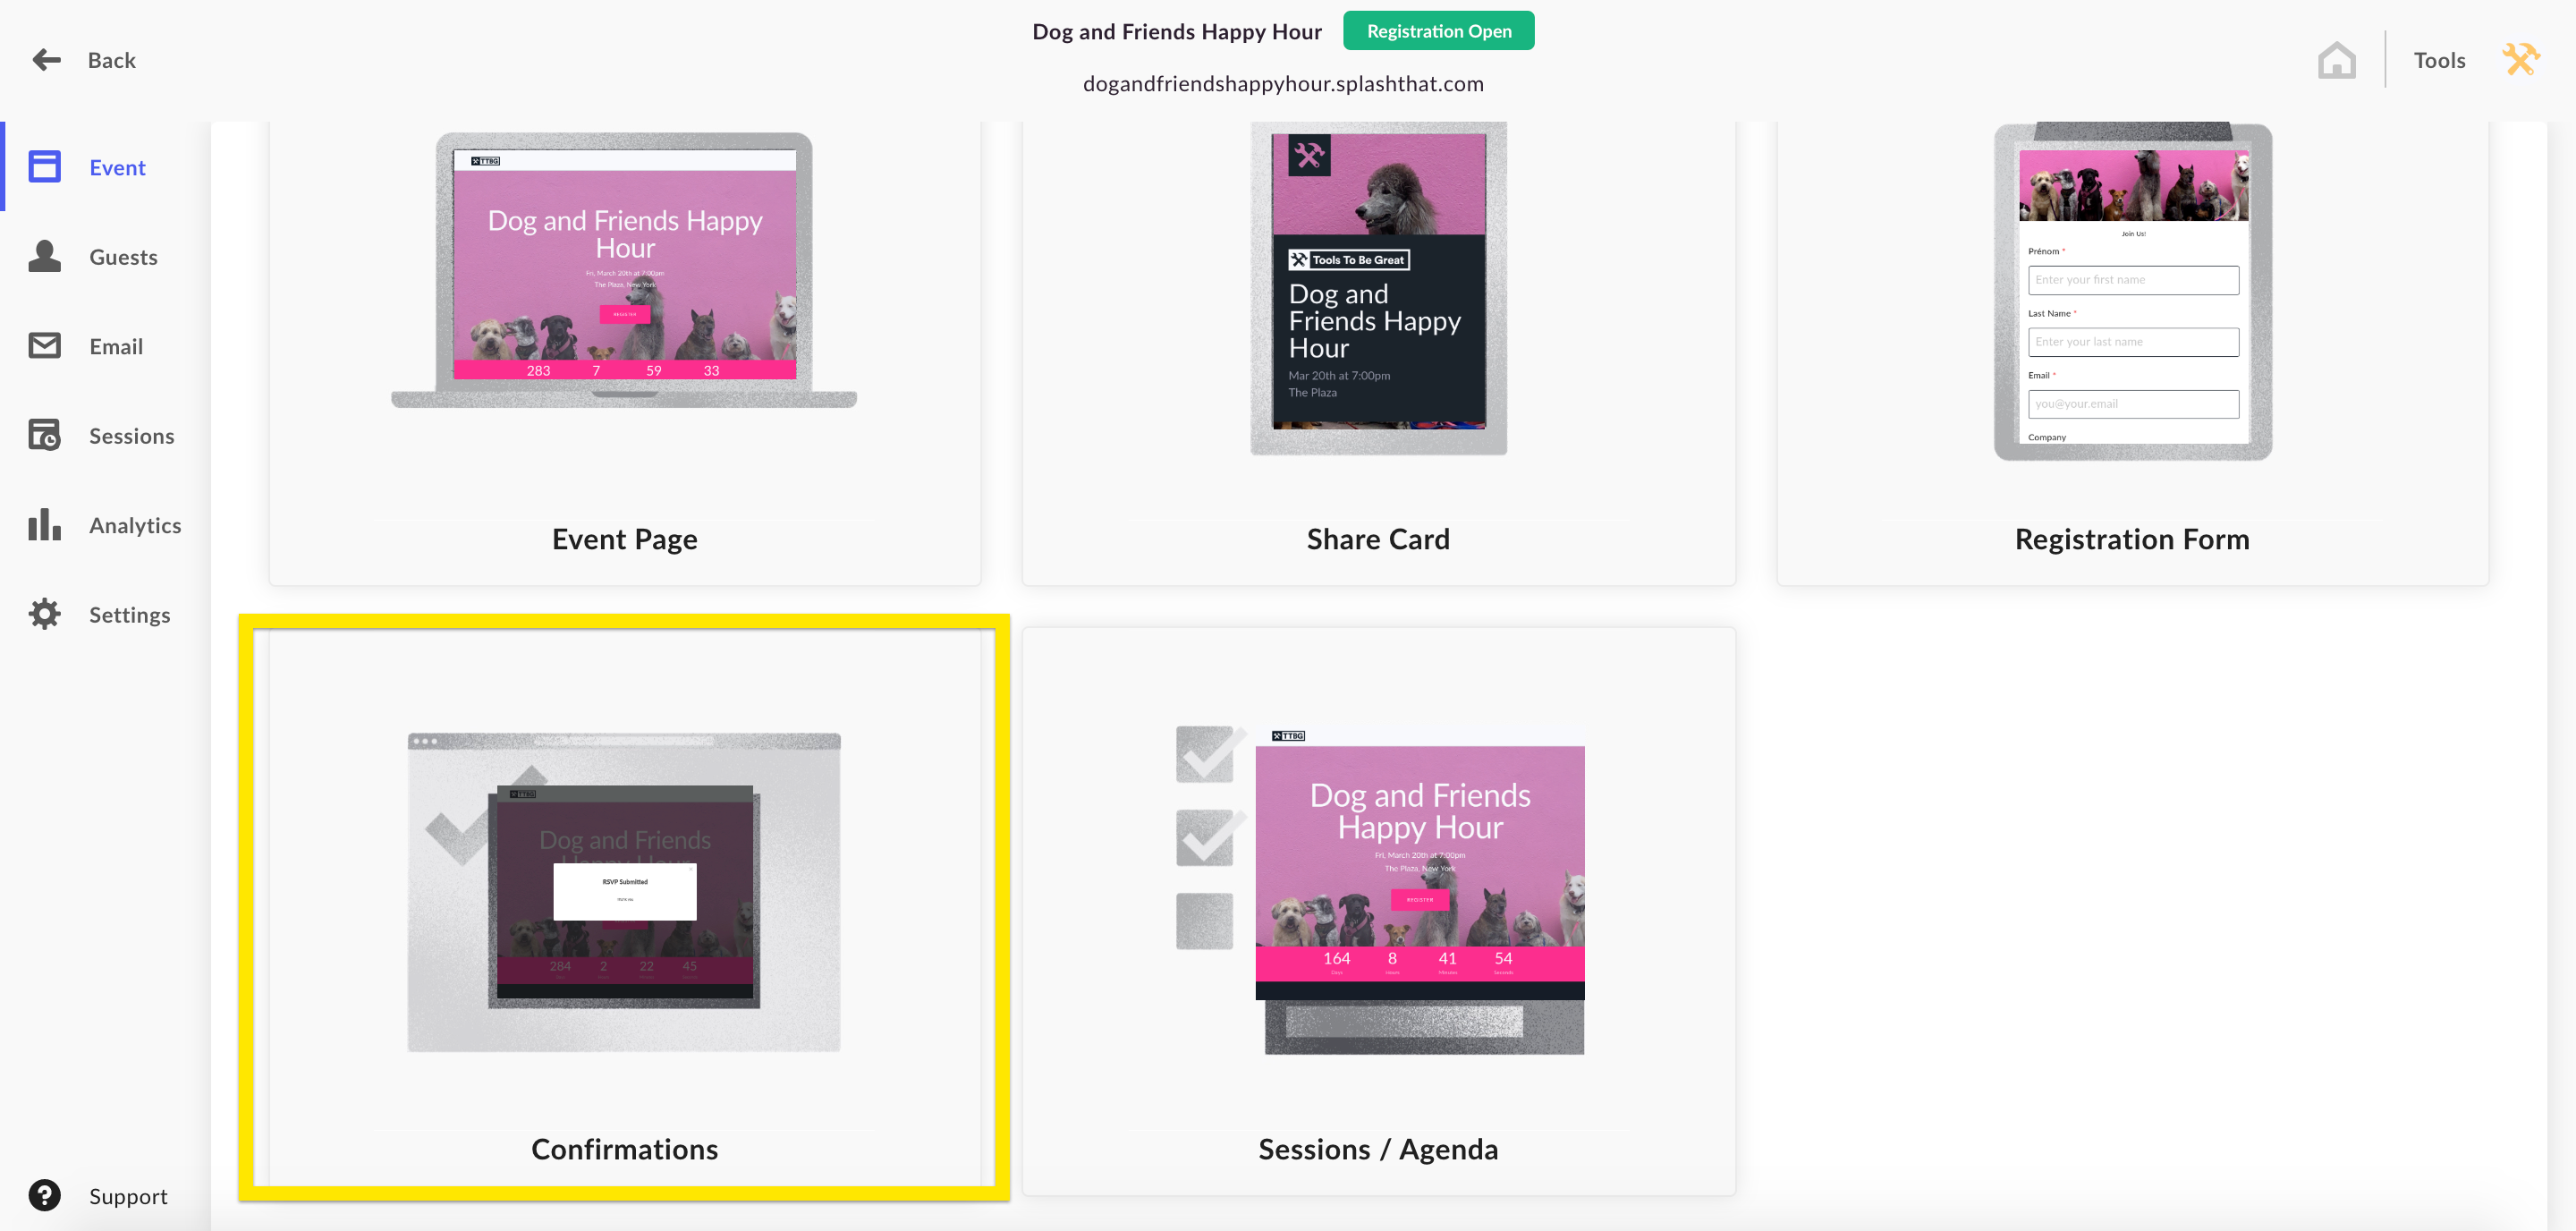The height and width of the screenshot is (1231, 2576).
Task: Click the Registration Open status badge
Action: (1438, 31)
